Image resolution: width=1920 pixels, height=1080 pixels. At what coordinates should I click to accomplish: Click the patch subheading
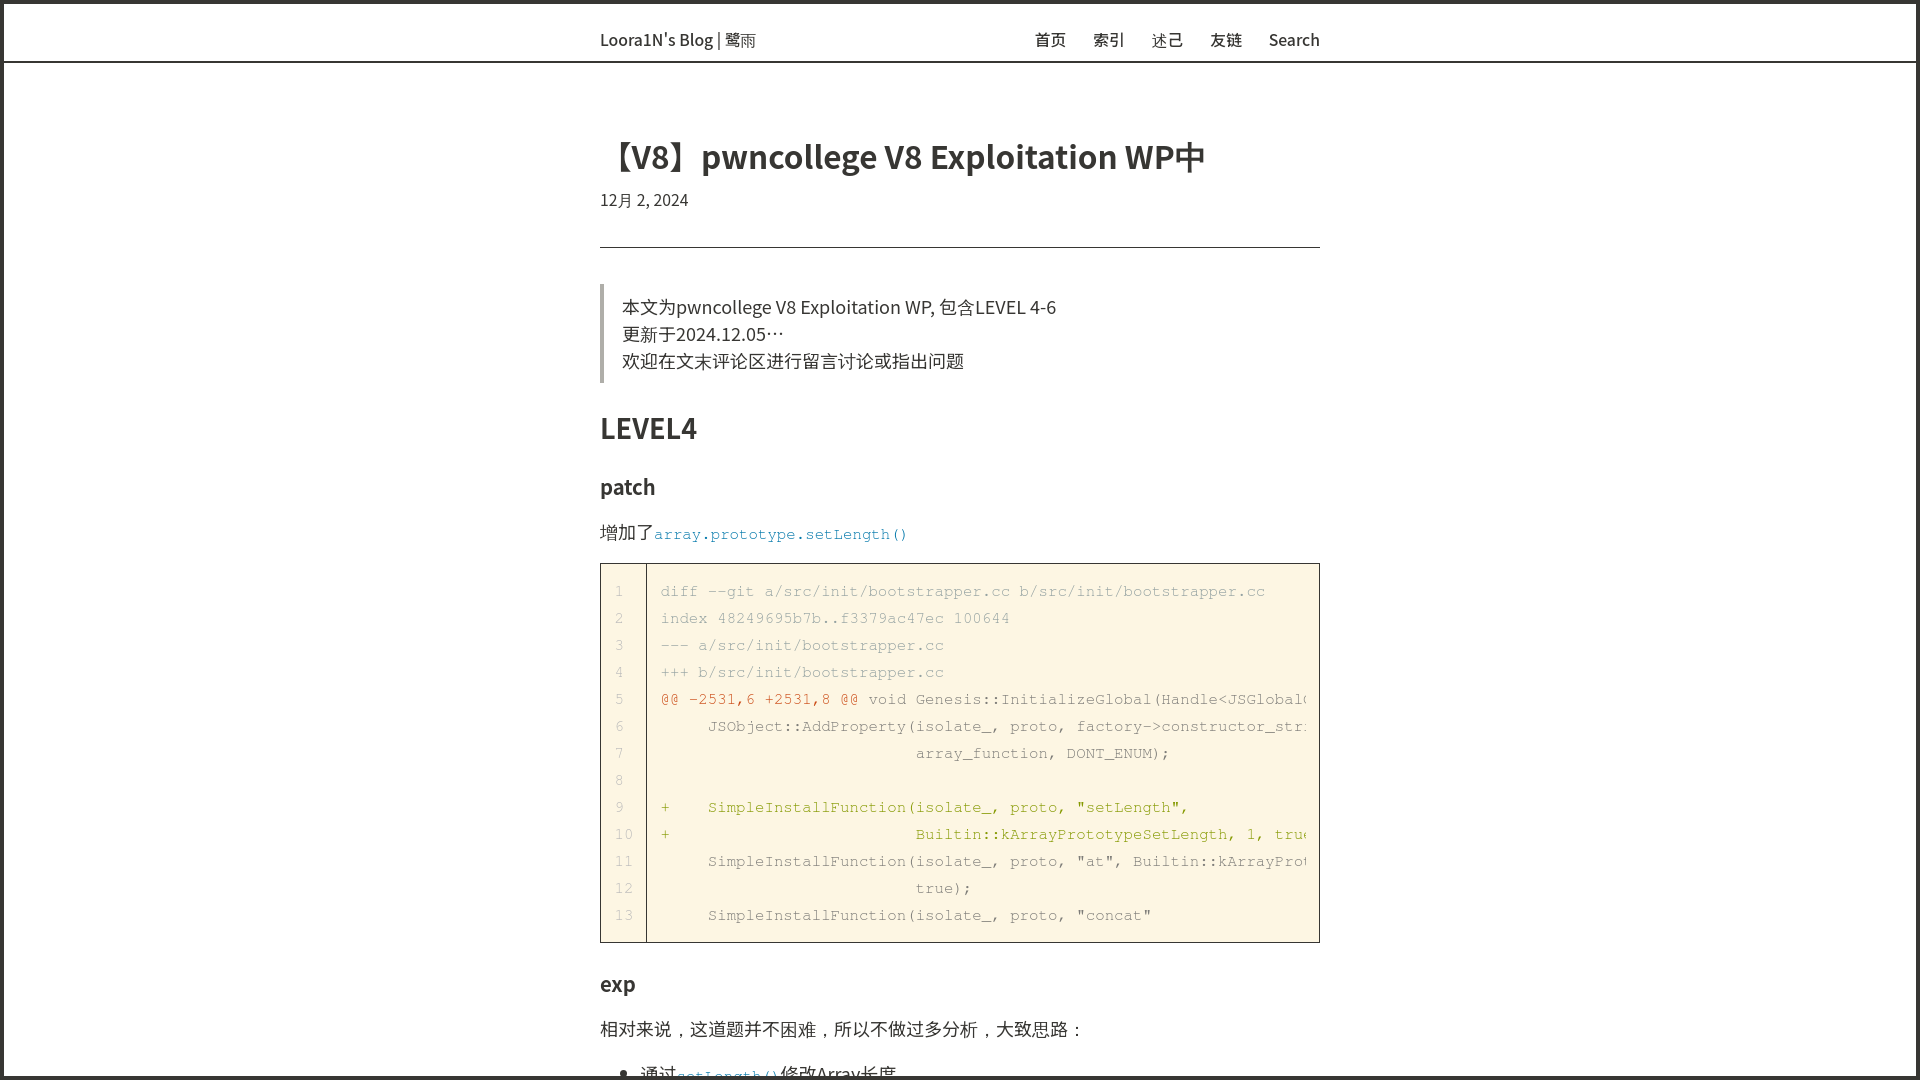(627, 487)
